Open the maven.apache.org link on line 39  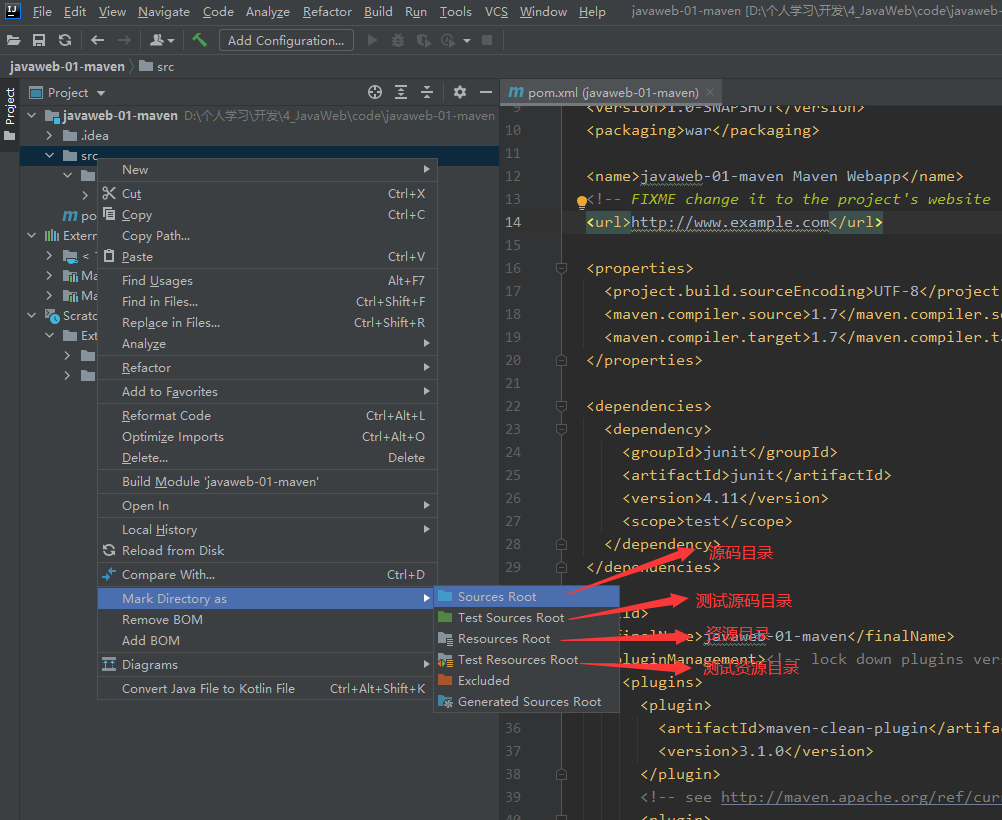(x=861, y=797)
